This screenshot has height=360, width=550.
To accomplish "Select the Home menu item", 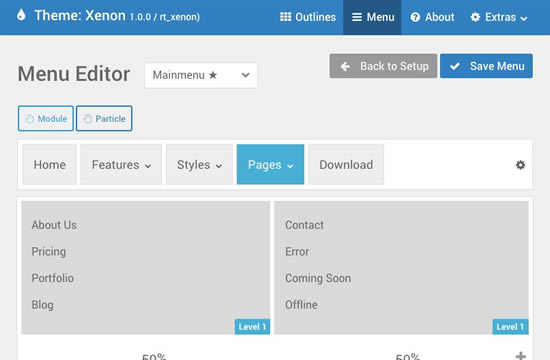I will (x=49, y=165).
